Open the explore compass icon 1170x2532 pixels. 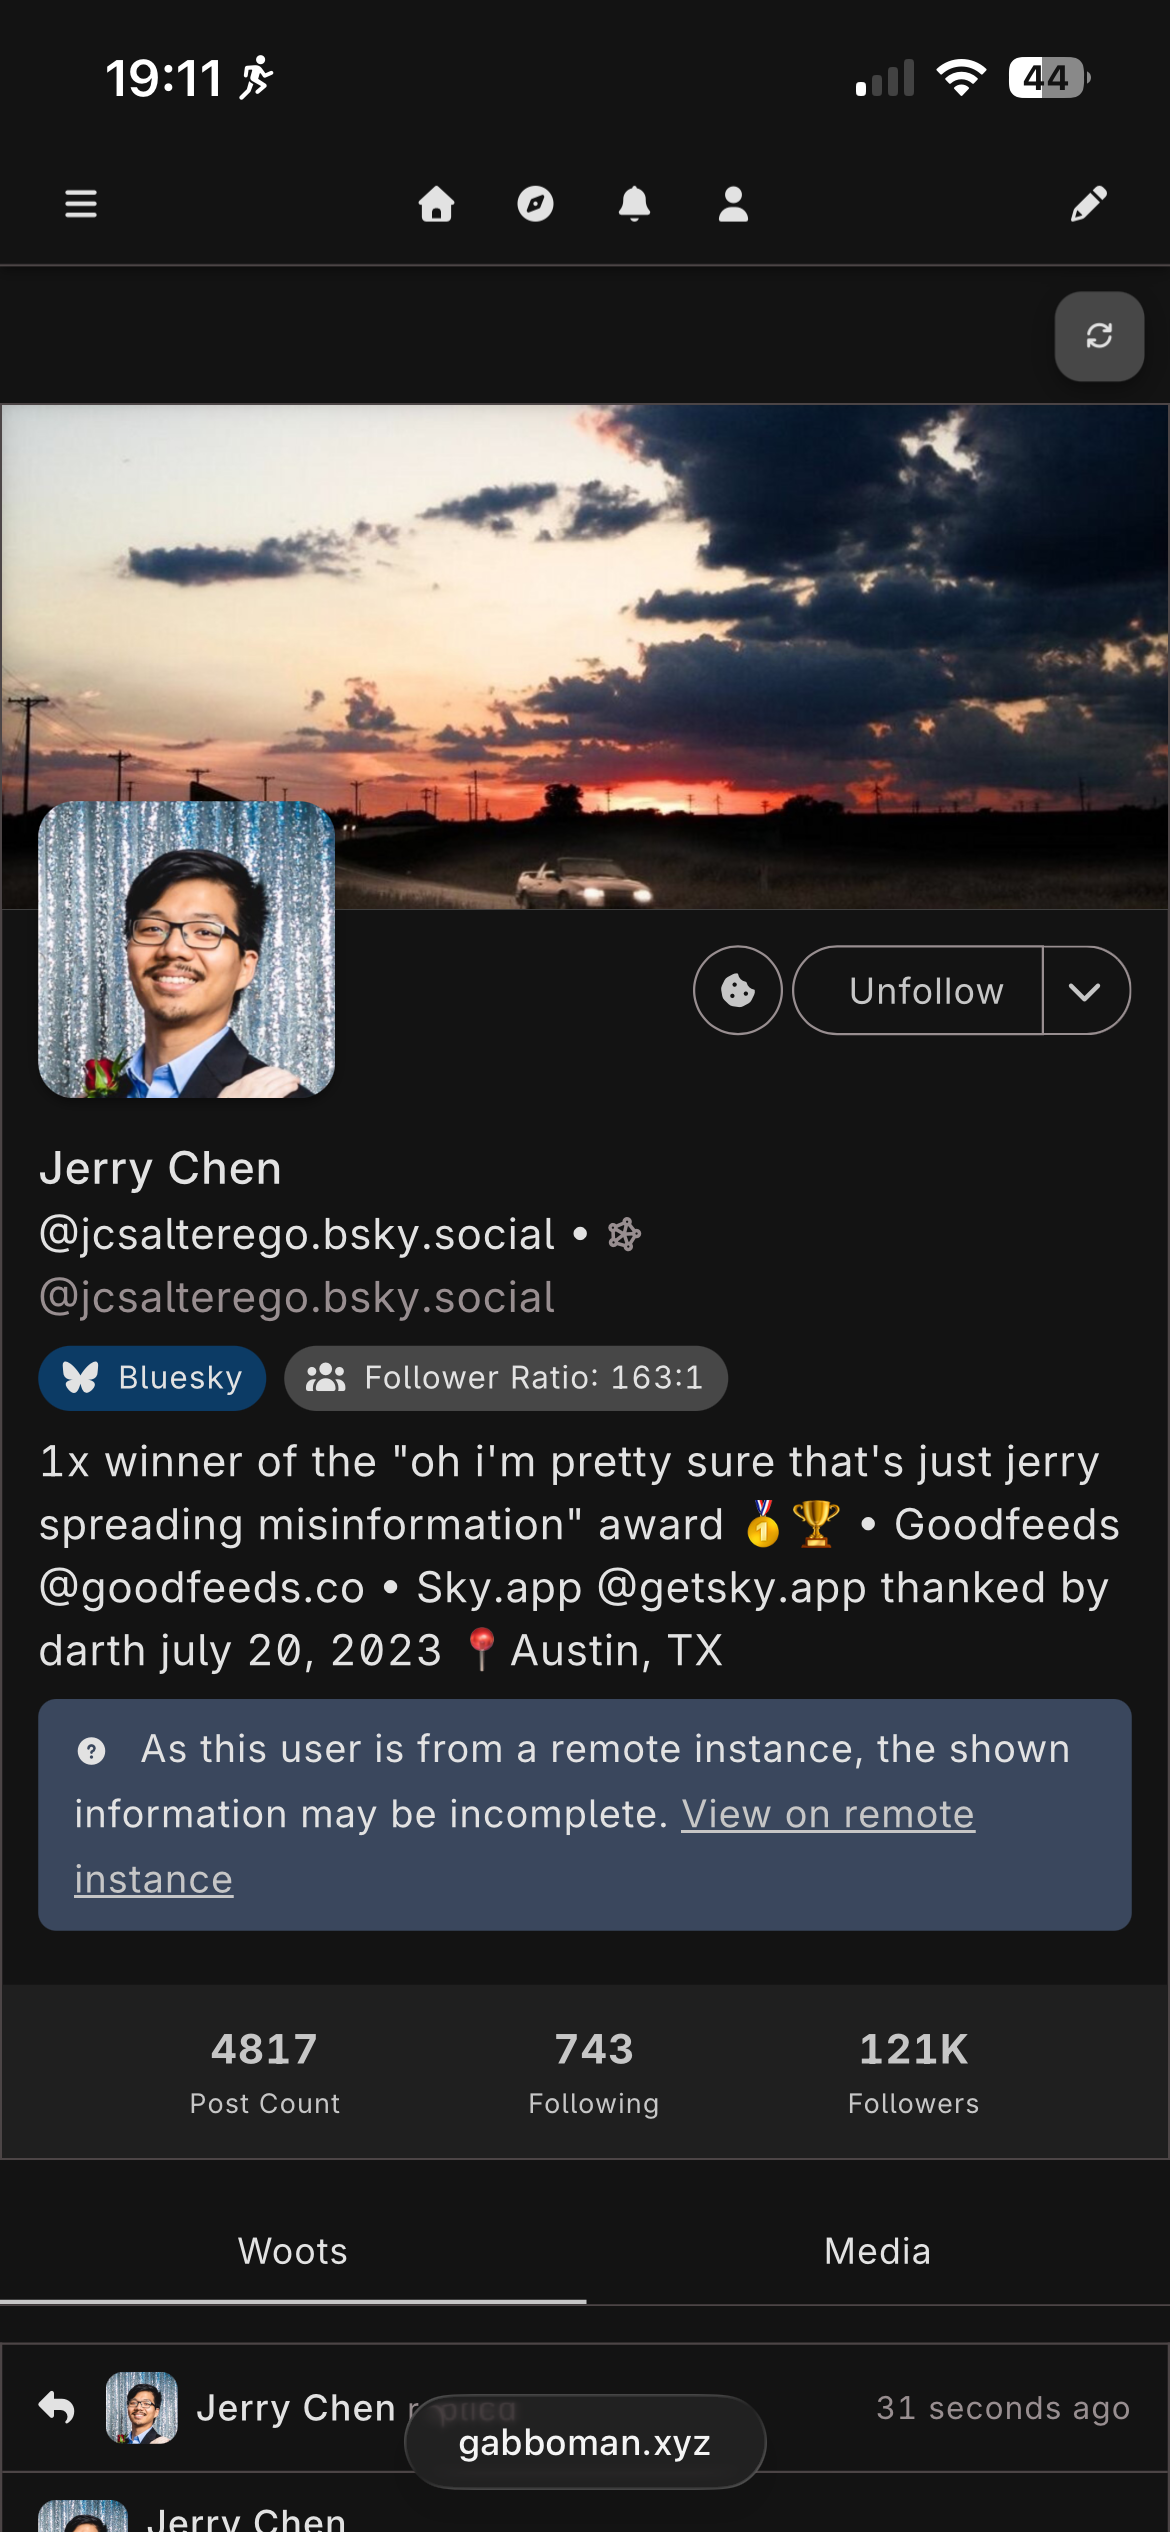point(535,204)
